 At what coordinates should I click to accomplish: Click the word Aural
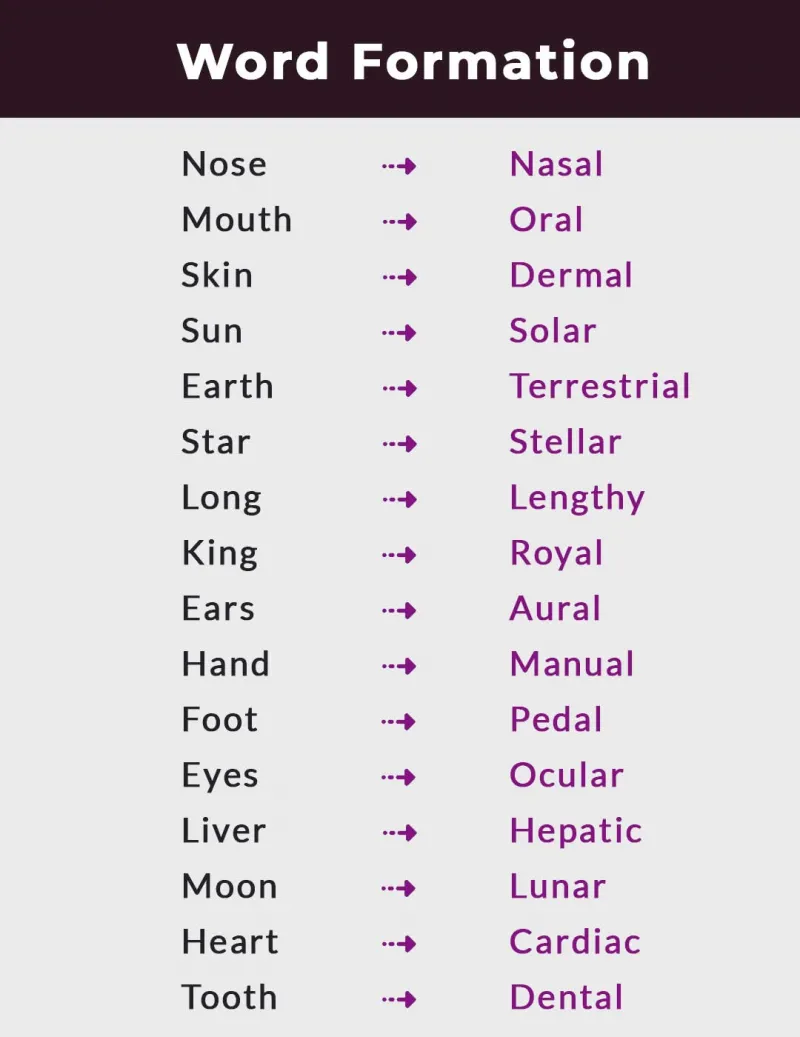tap(555, 608)
